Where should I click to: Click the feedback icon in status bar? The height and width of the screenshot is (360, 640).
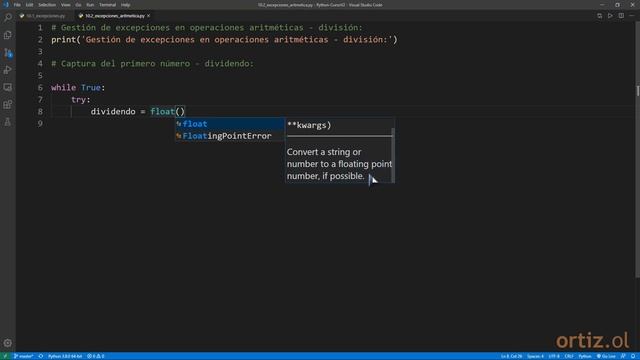623,356
